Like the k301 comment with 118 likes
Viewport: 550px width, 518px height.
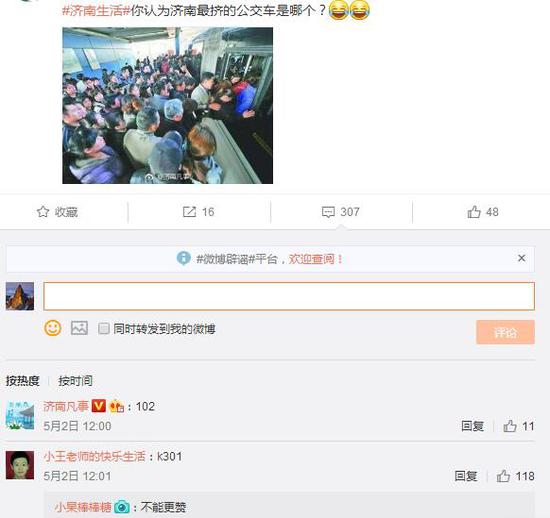tap(503, 476)
